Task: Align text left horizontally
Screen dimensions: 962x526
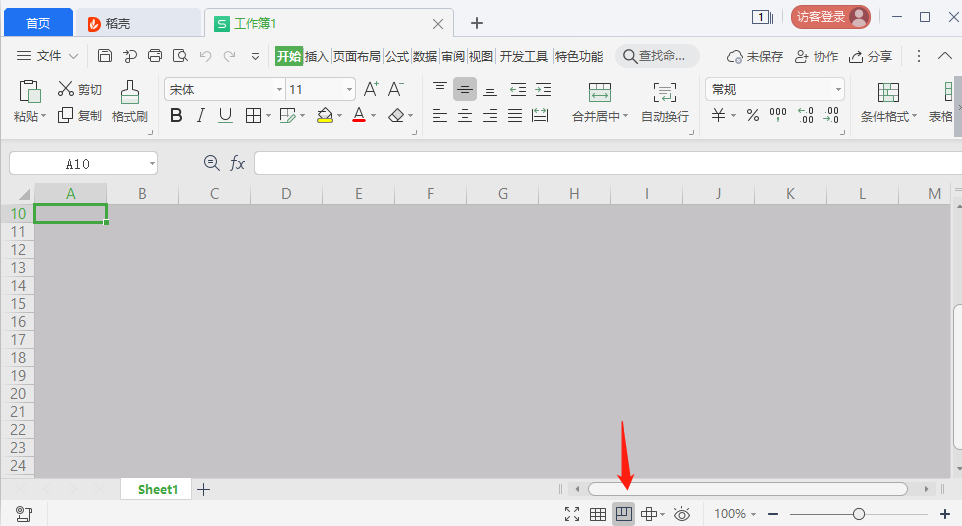Action: (x=440, y=115)
